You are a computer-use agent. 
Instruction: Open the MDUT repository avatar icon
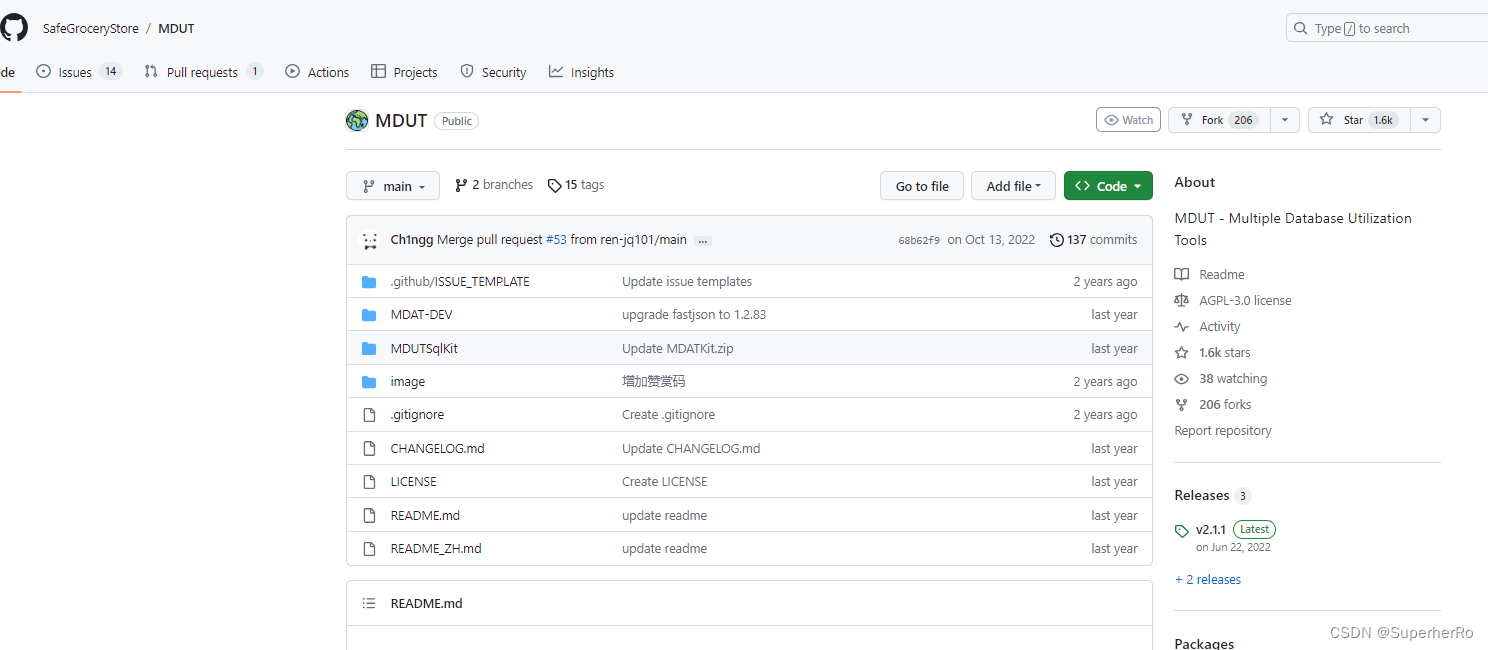(x=357, y=121)
